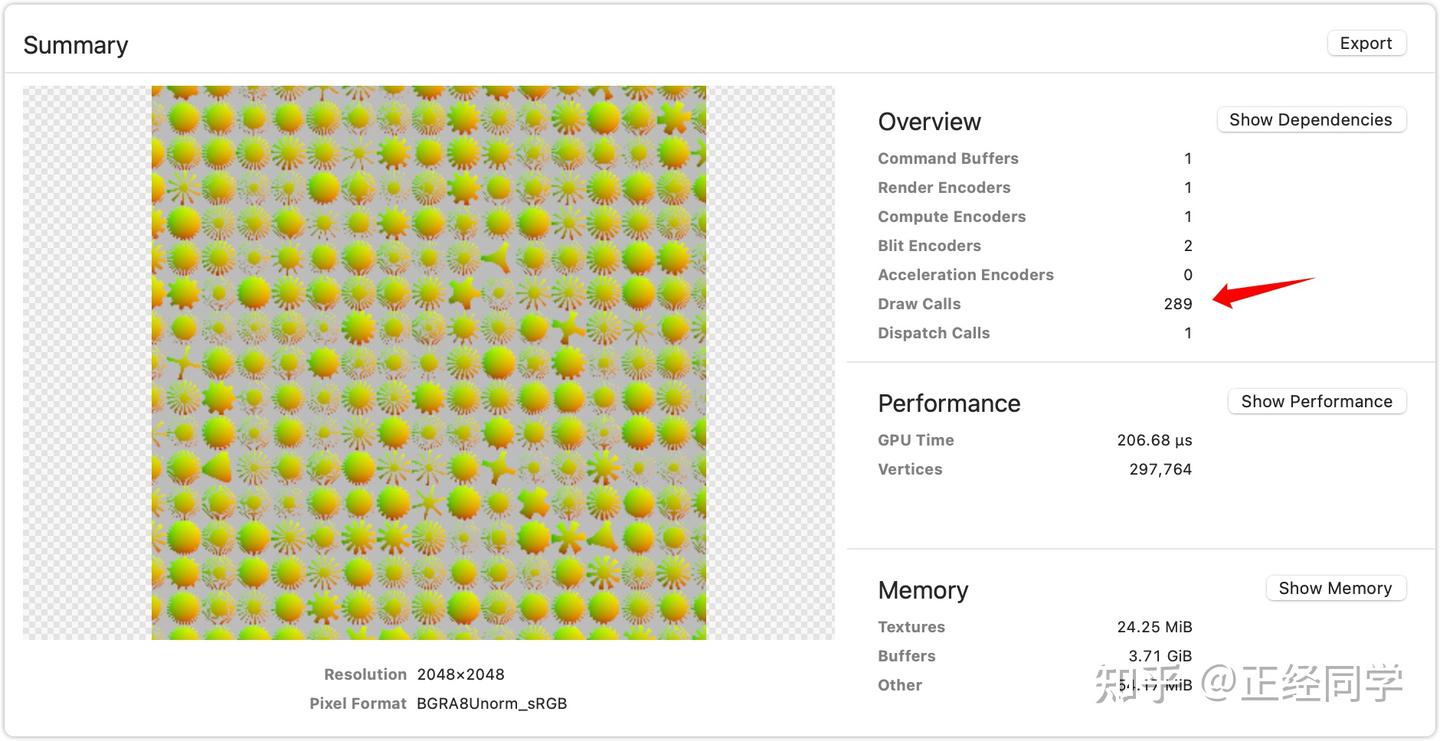The width and height of the screenshot is (1440, 741).
Task: Click the Textures value 24.25 MiB
Action: (1154, 627)
